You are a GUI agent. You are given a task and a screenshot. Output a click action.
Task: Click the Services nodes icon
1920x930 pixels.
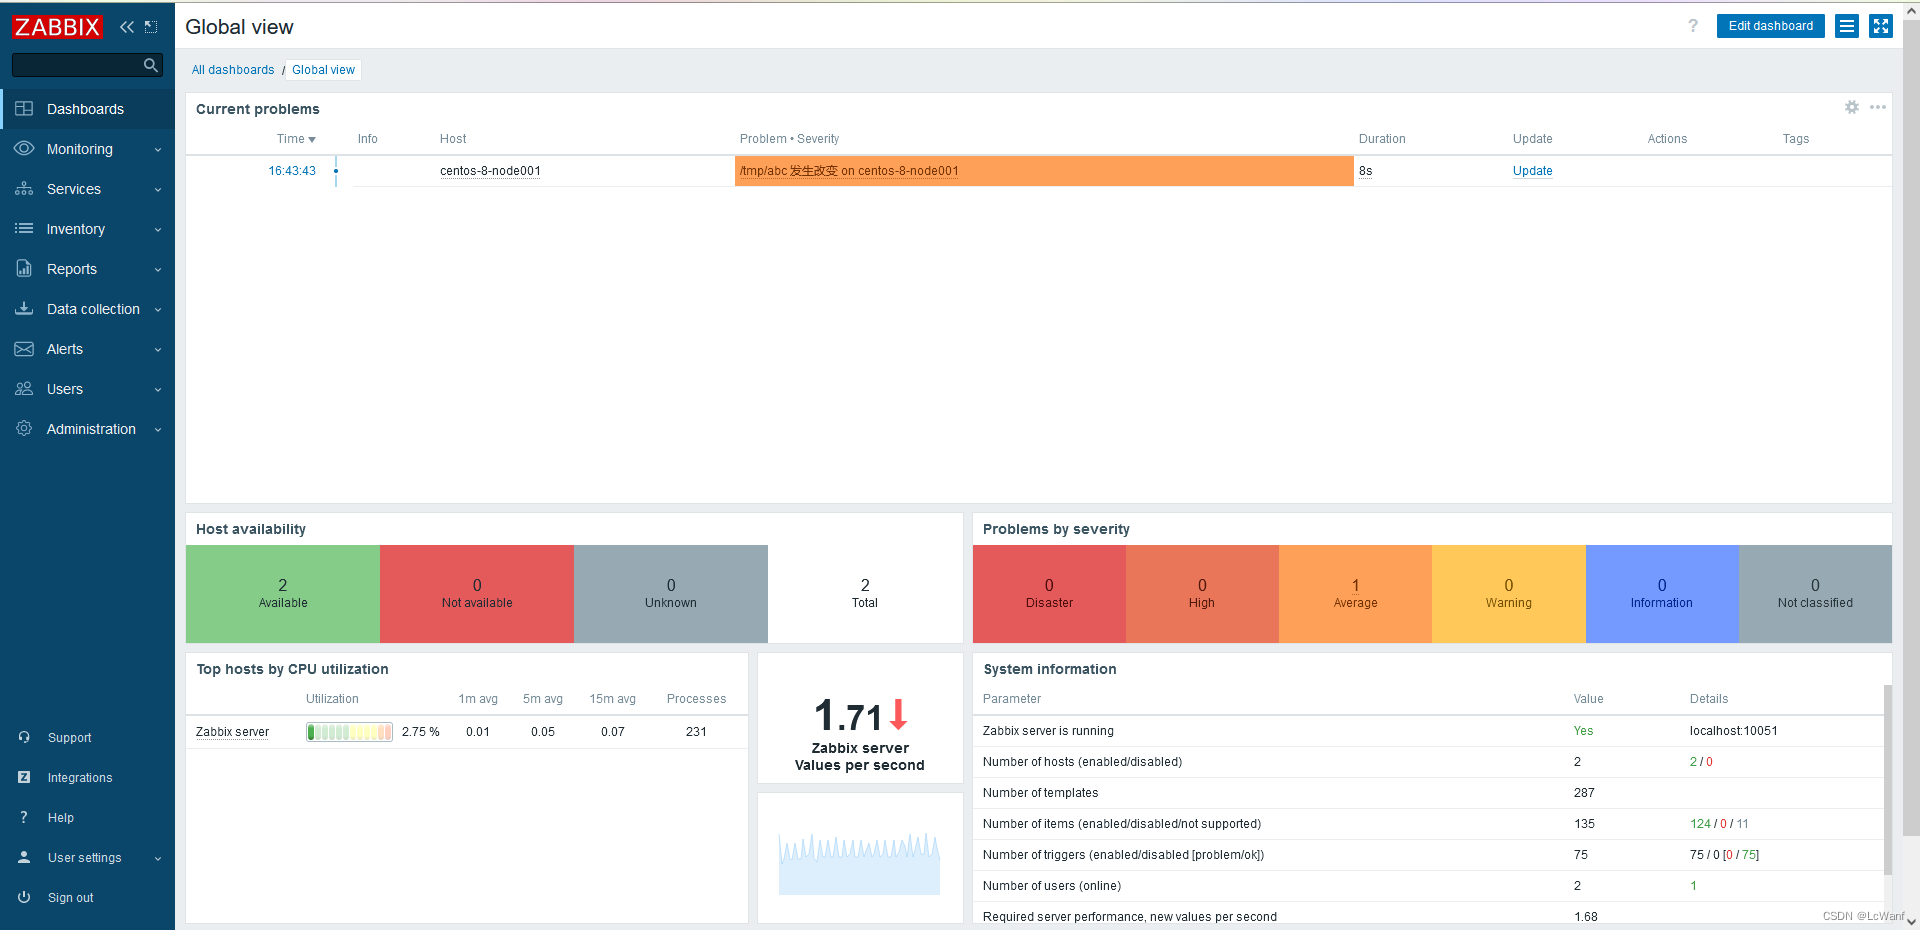pos(24,188)
